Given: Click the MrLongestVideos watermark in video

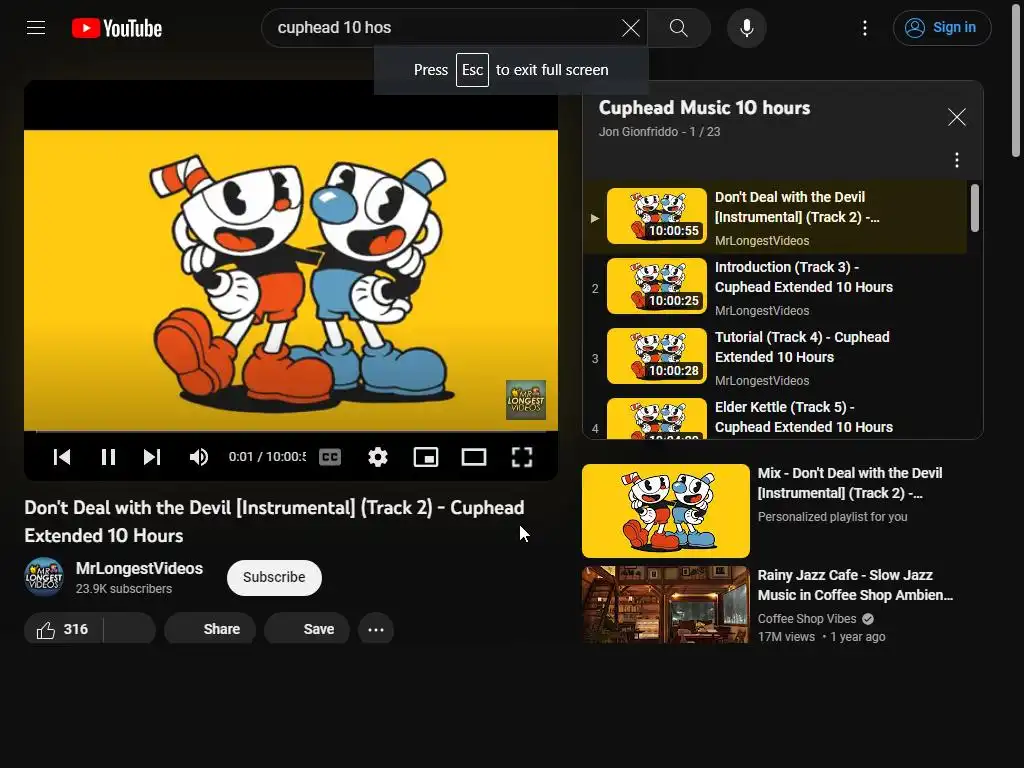Looking at the screenshot, I should click(526, 400).
